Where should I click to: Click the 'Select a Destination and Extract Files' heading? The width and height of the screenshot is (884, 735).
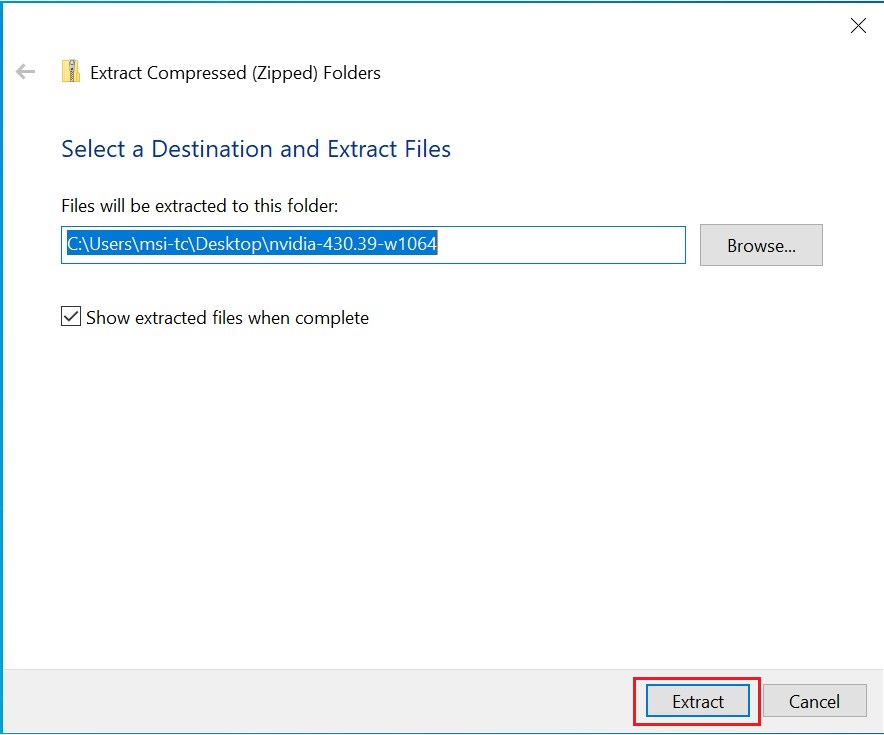tap(256, 149)
